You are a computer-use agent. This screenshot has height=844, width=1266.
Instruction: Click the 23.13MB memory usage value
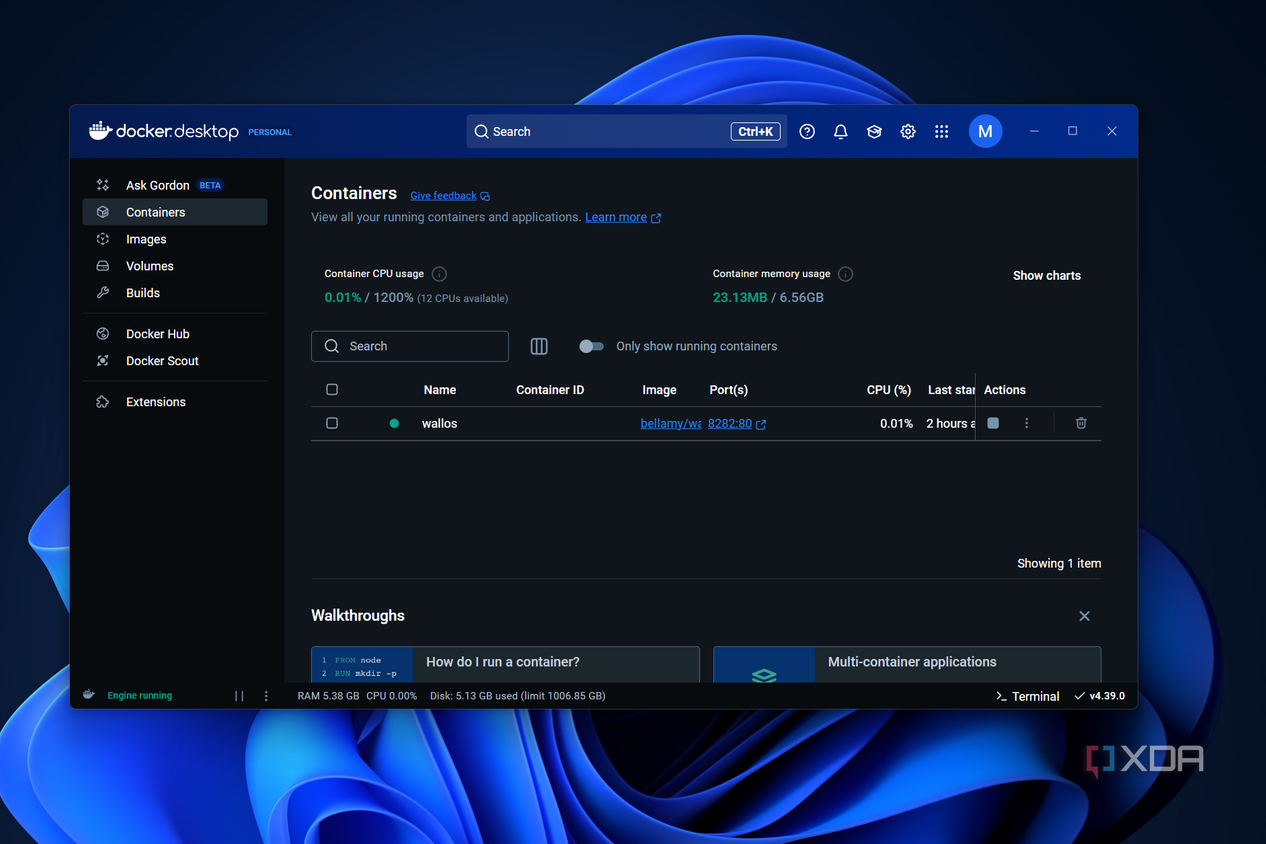click(x=740, y=297)
